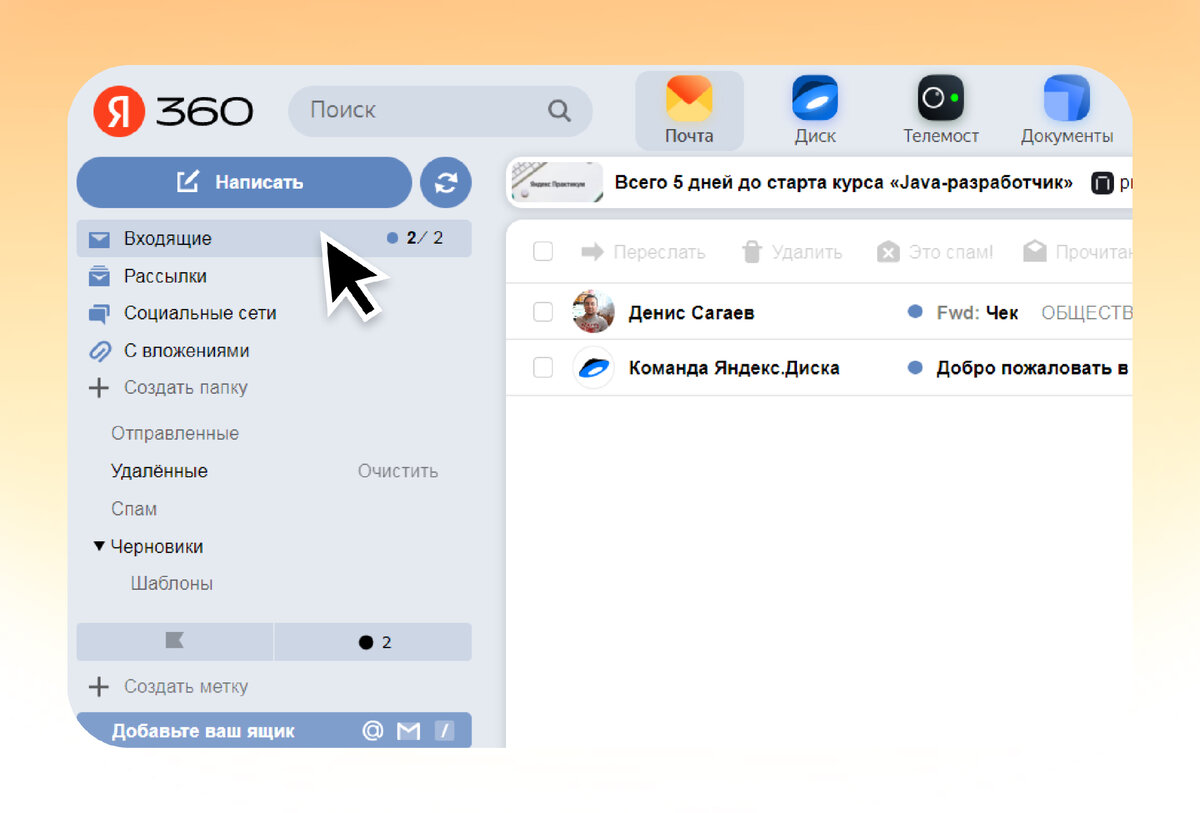Collapse the Черновики folder triangle

click(99, 546)
